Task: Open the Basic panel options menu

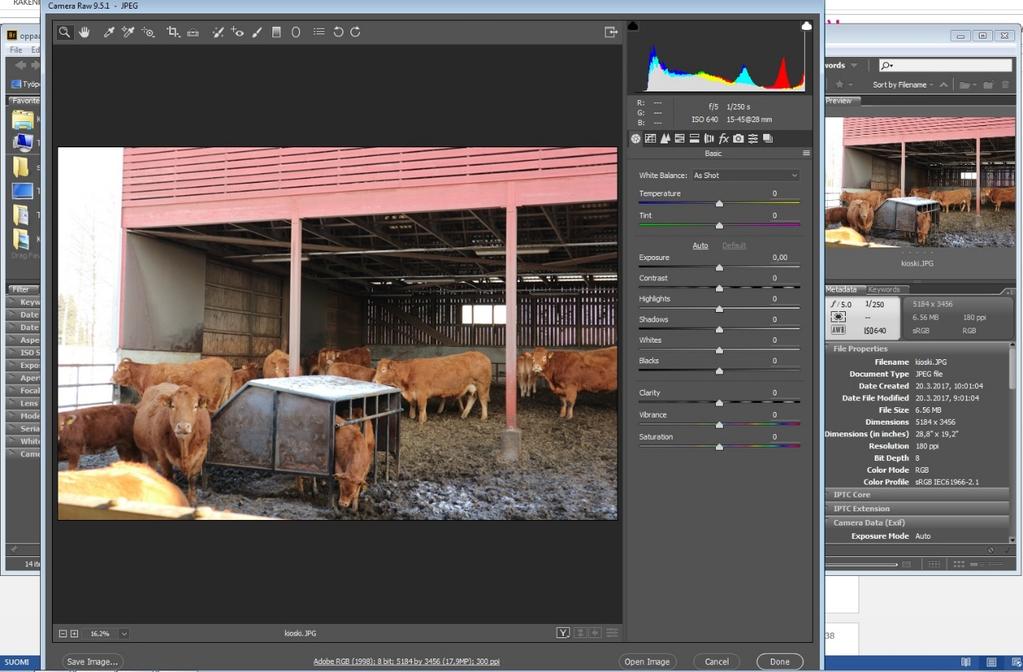Action: pos(806,153)
